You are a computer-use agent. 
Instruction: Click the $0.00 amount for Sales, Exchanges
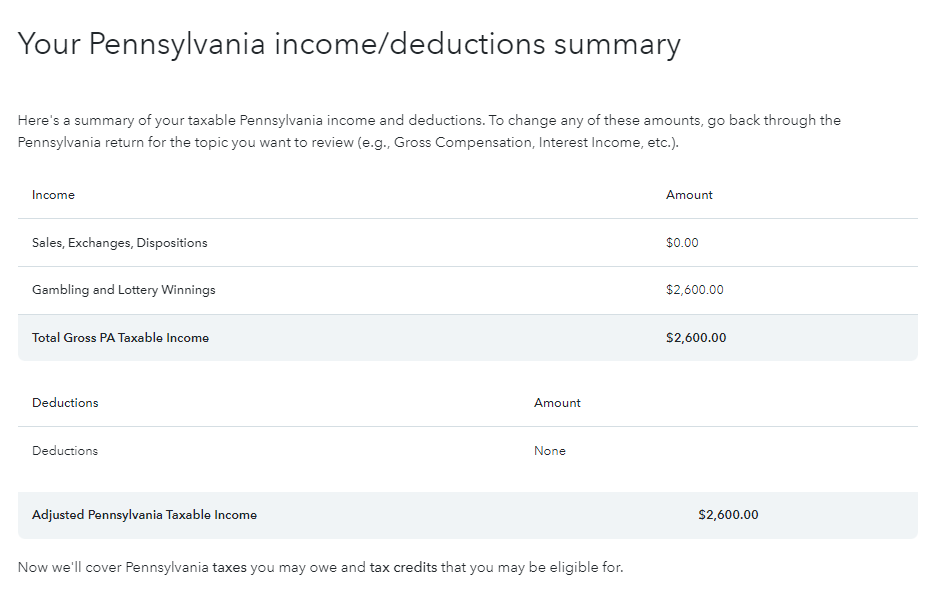tap(682, 242)
